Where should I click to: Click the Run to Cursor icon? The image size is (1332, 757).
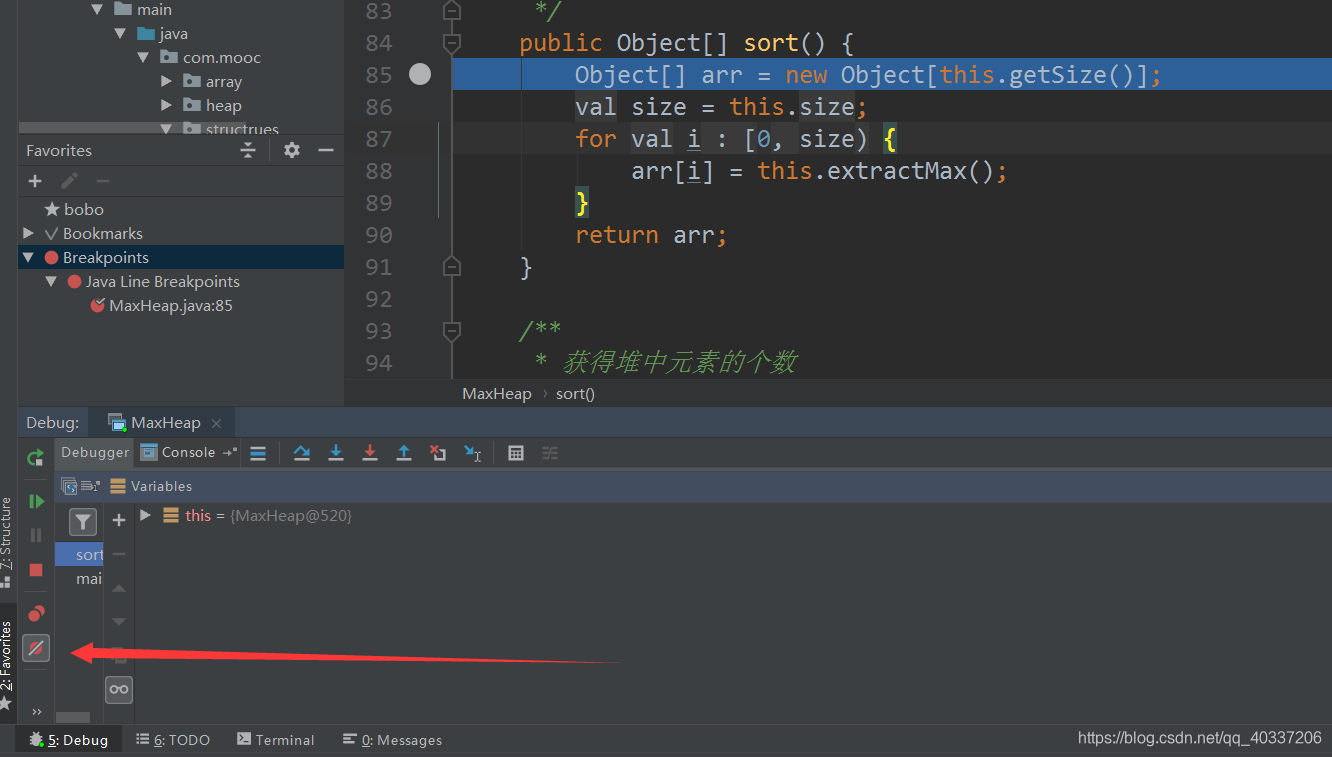coord(472,453)
